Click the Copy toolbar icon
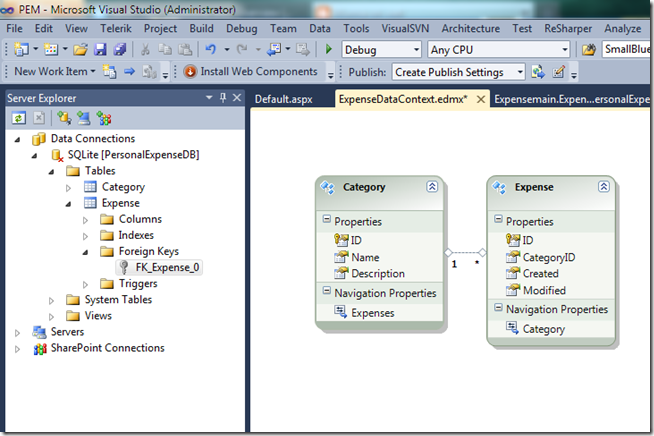 [x=165, y=50]
